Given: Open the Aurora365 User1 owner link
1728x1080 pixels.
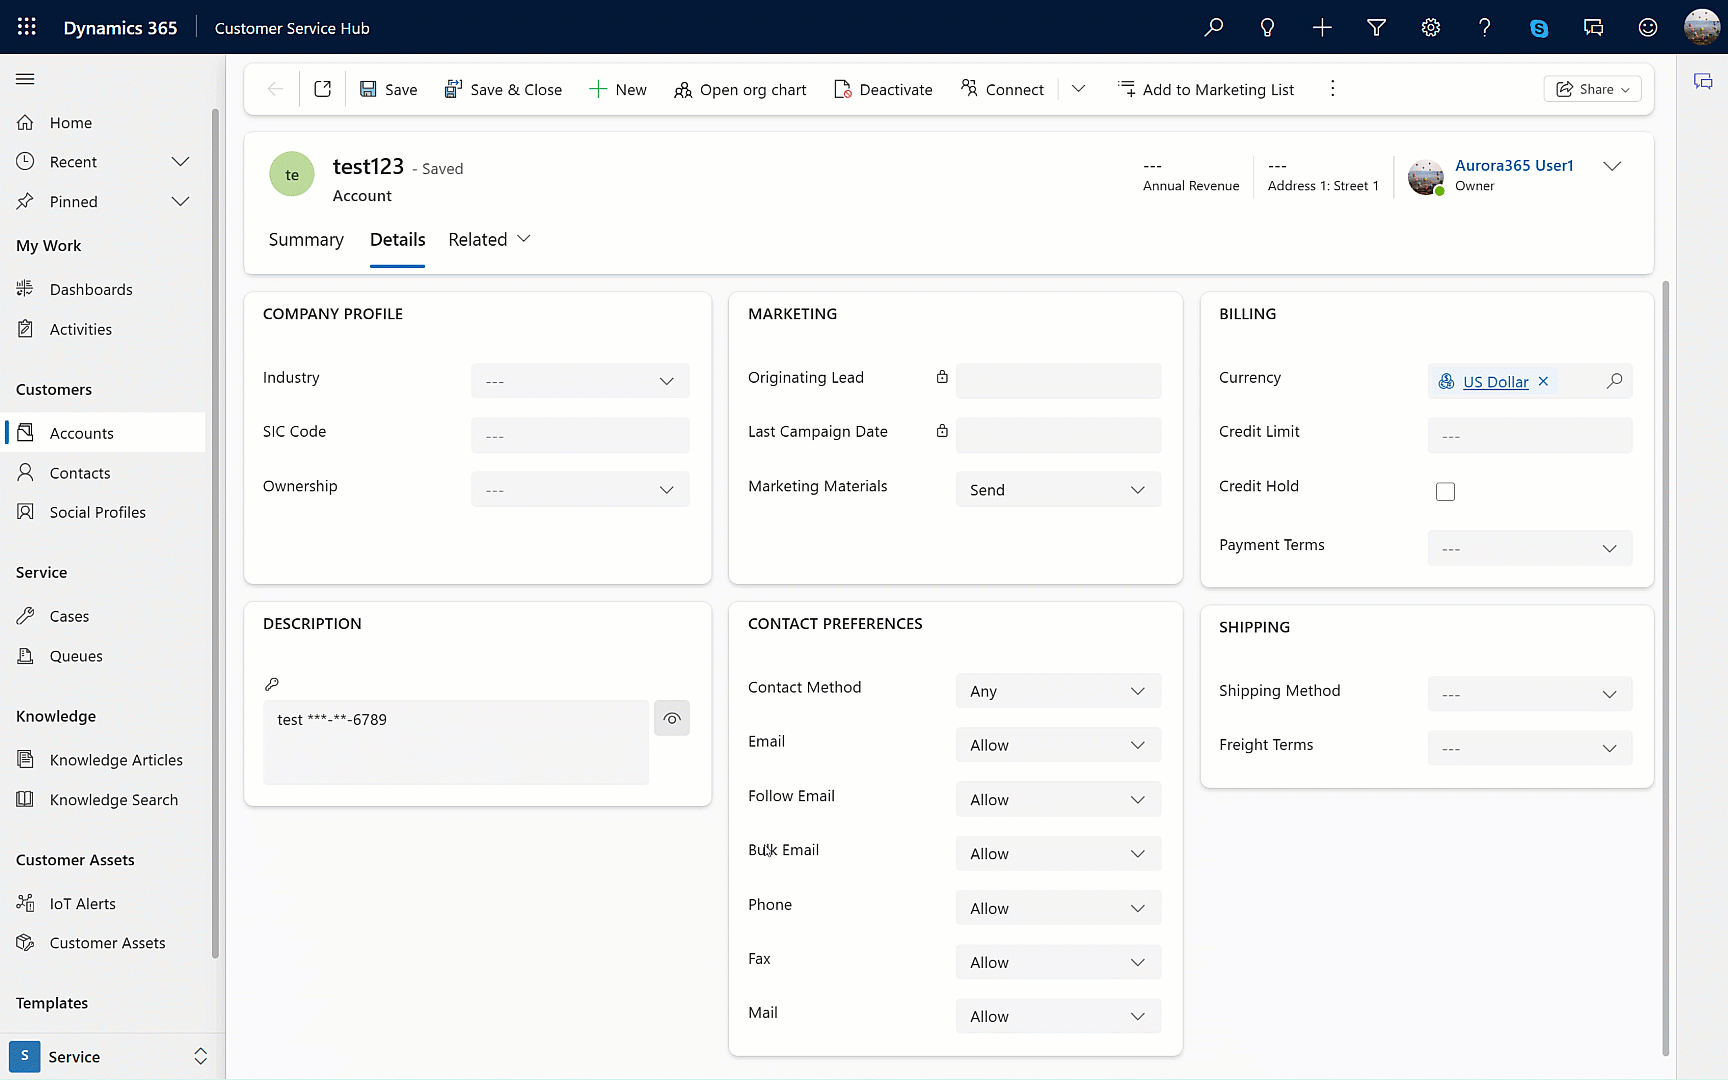Looking at the screenshot, I should (x=1513, y=166).
